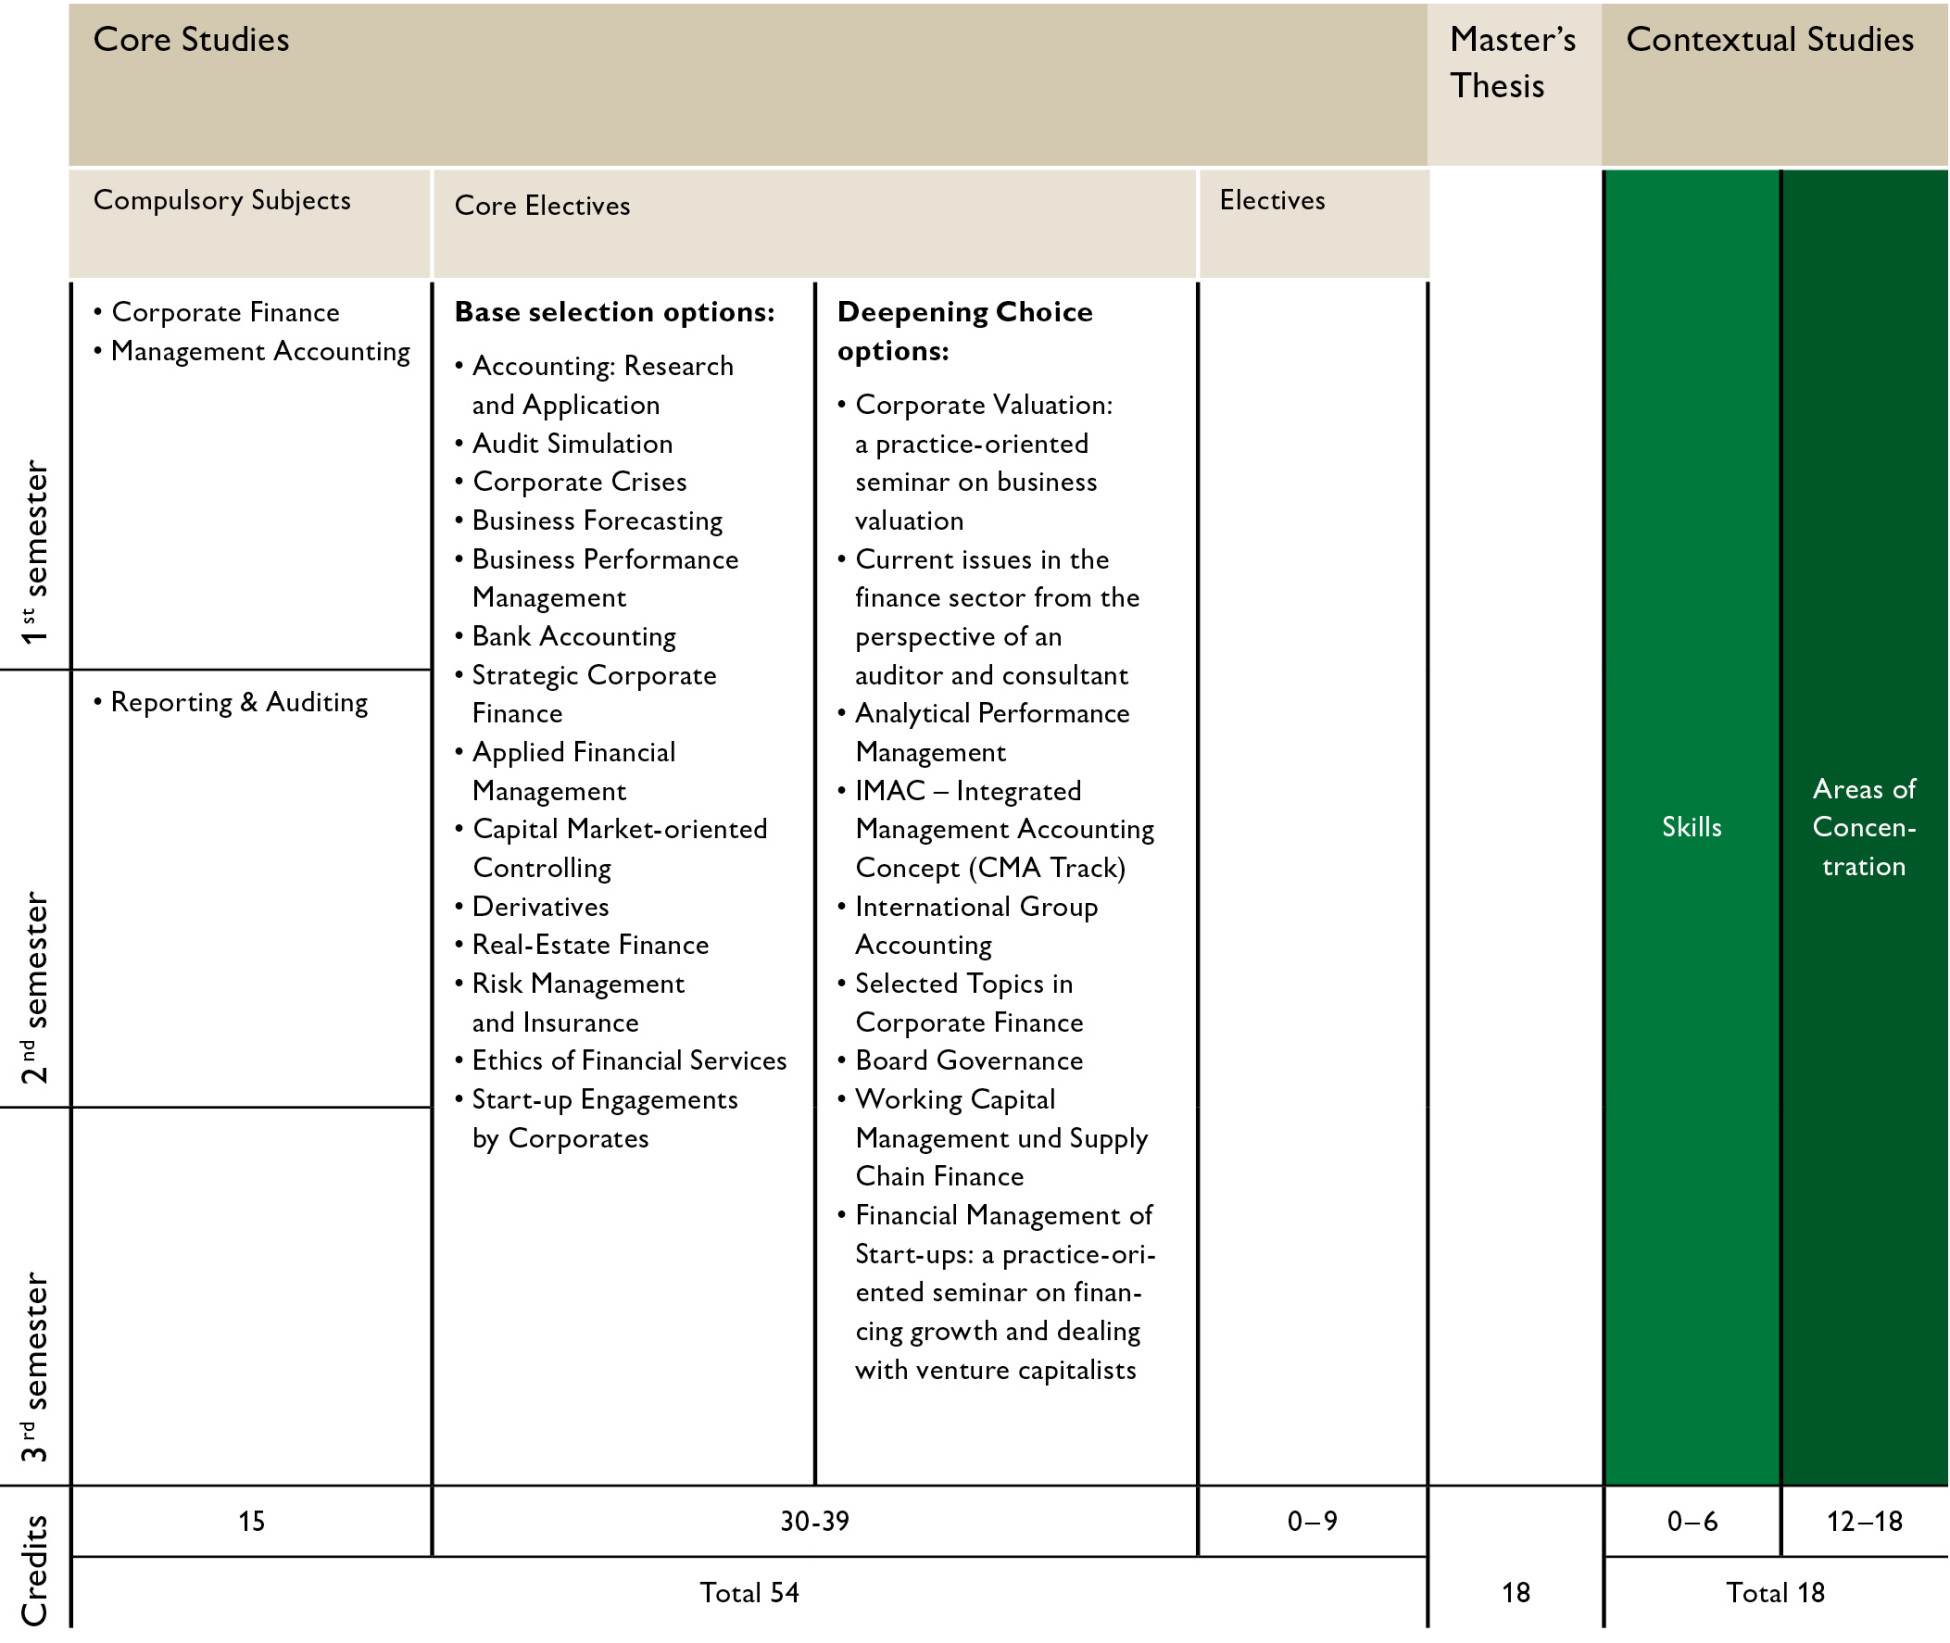
Task: Select the Audit Simulation option
Action: pyautogui.click(x=572, y=444)
